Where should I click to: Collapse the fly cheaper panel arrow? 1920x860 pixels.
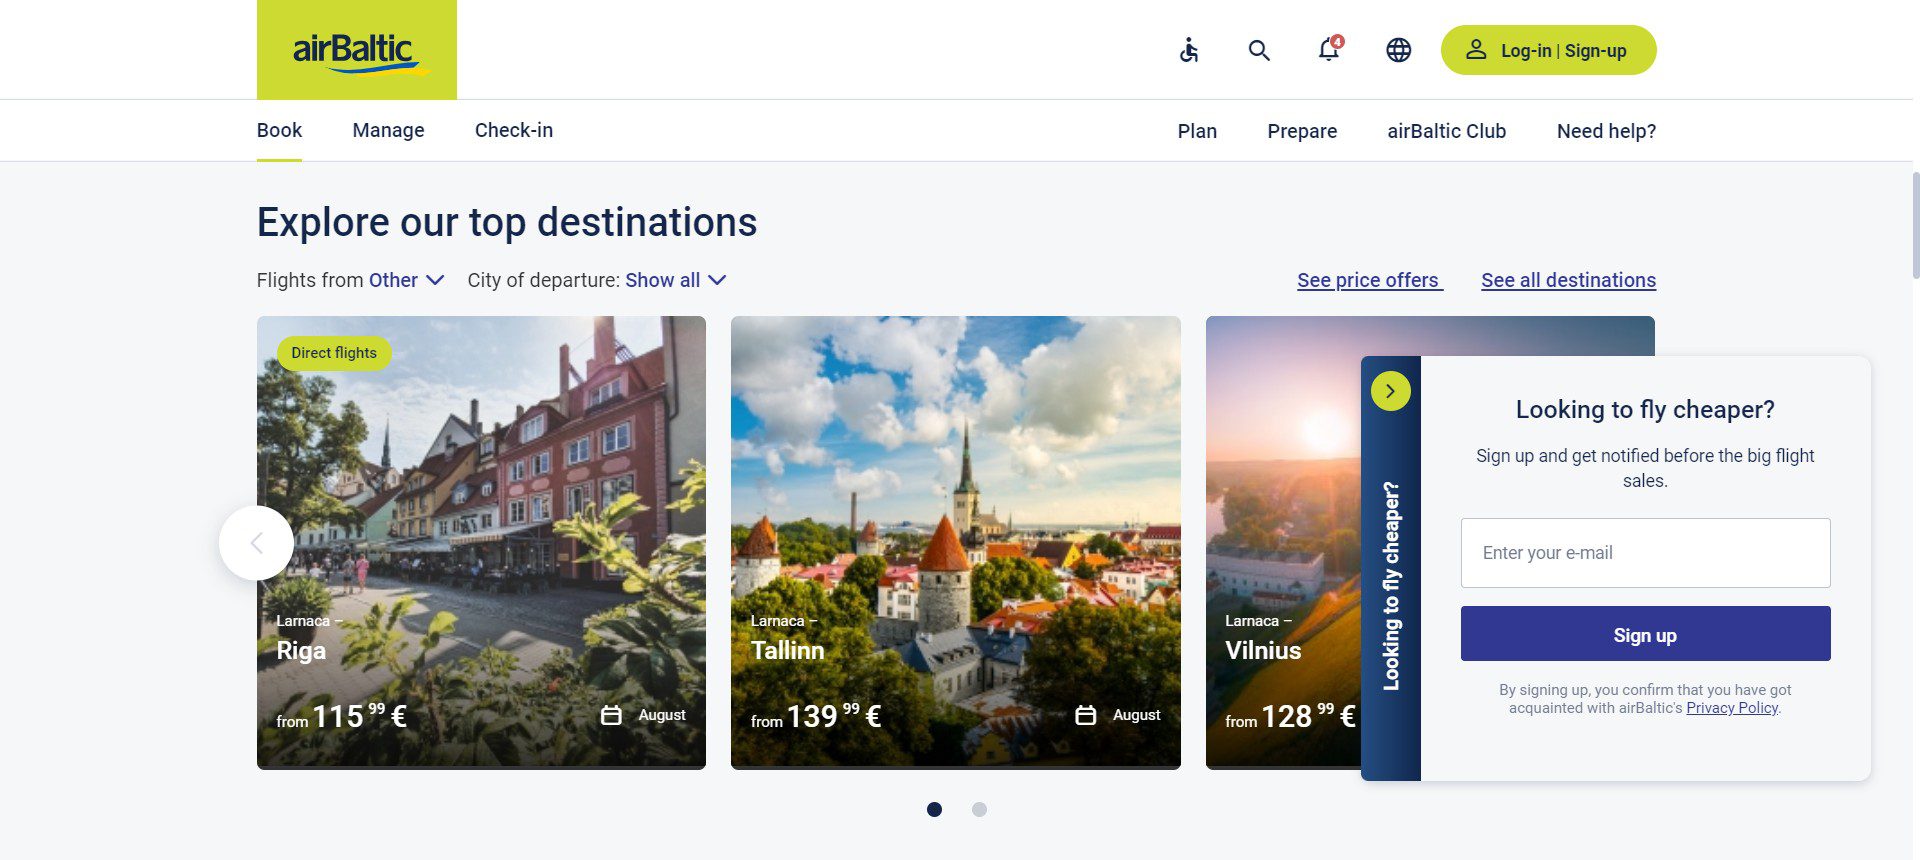tap(1390, 391)
